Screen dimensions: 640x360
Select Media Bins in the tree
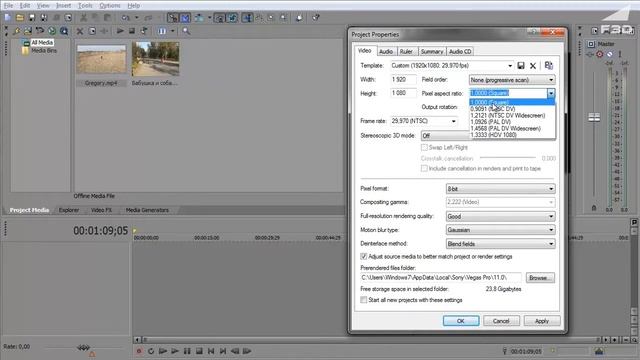pos(44,51)
